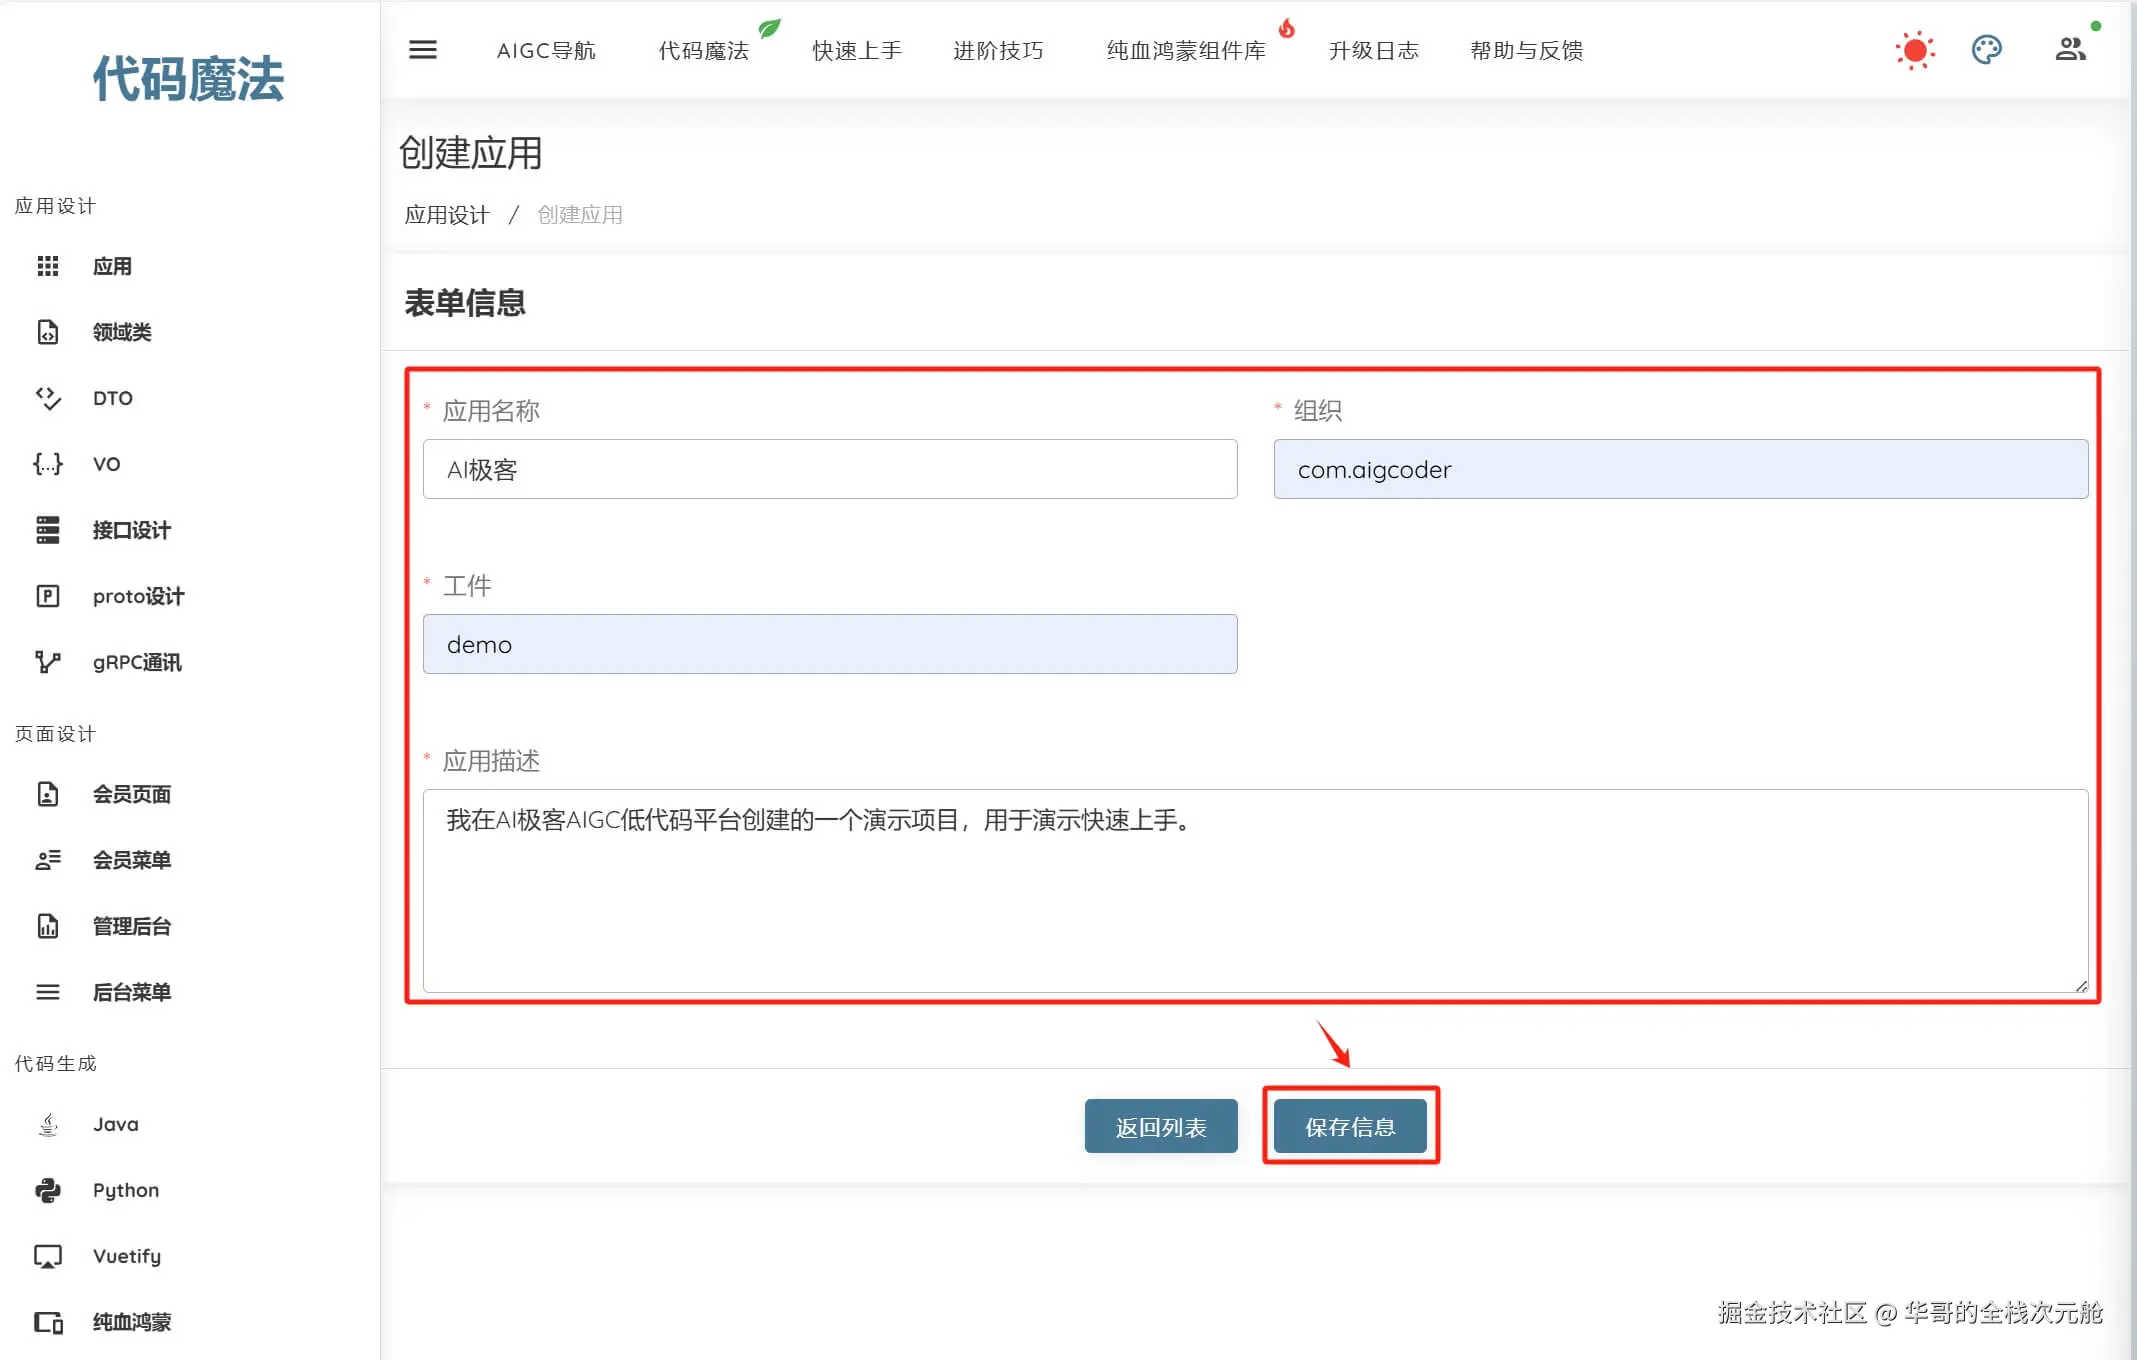Open the 纯血鸿蒙组件库 menu item
This screenshot has height=1360, width=2137.
1186,50
